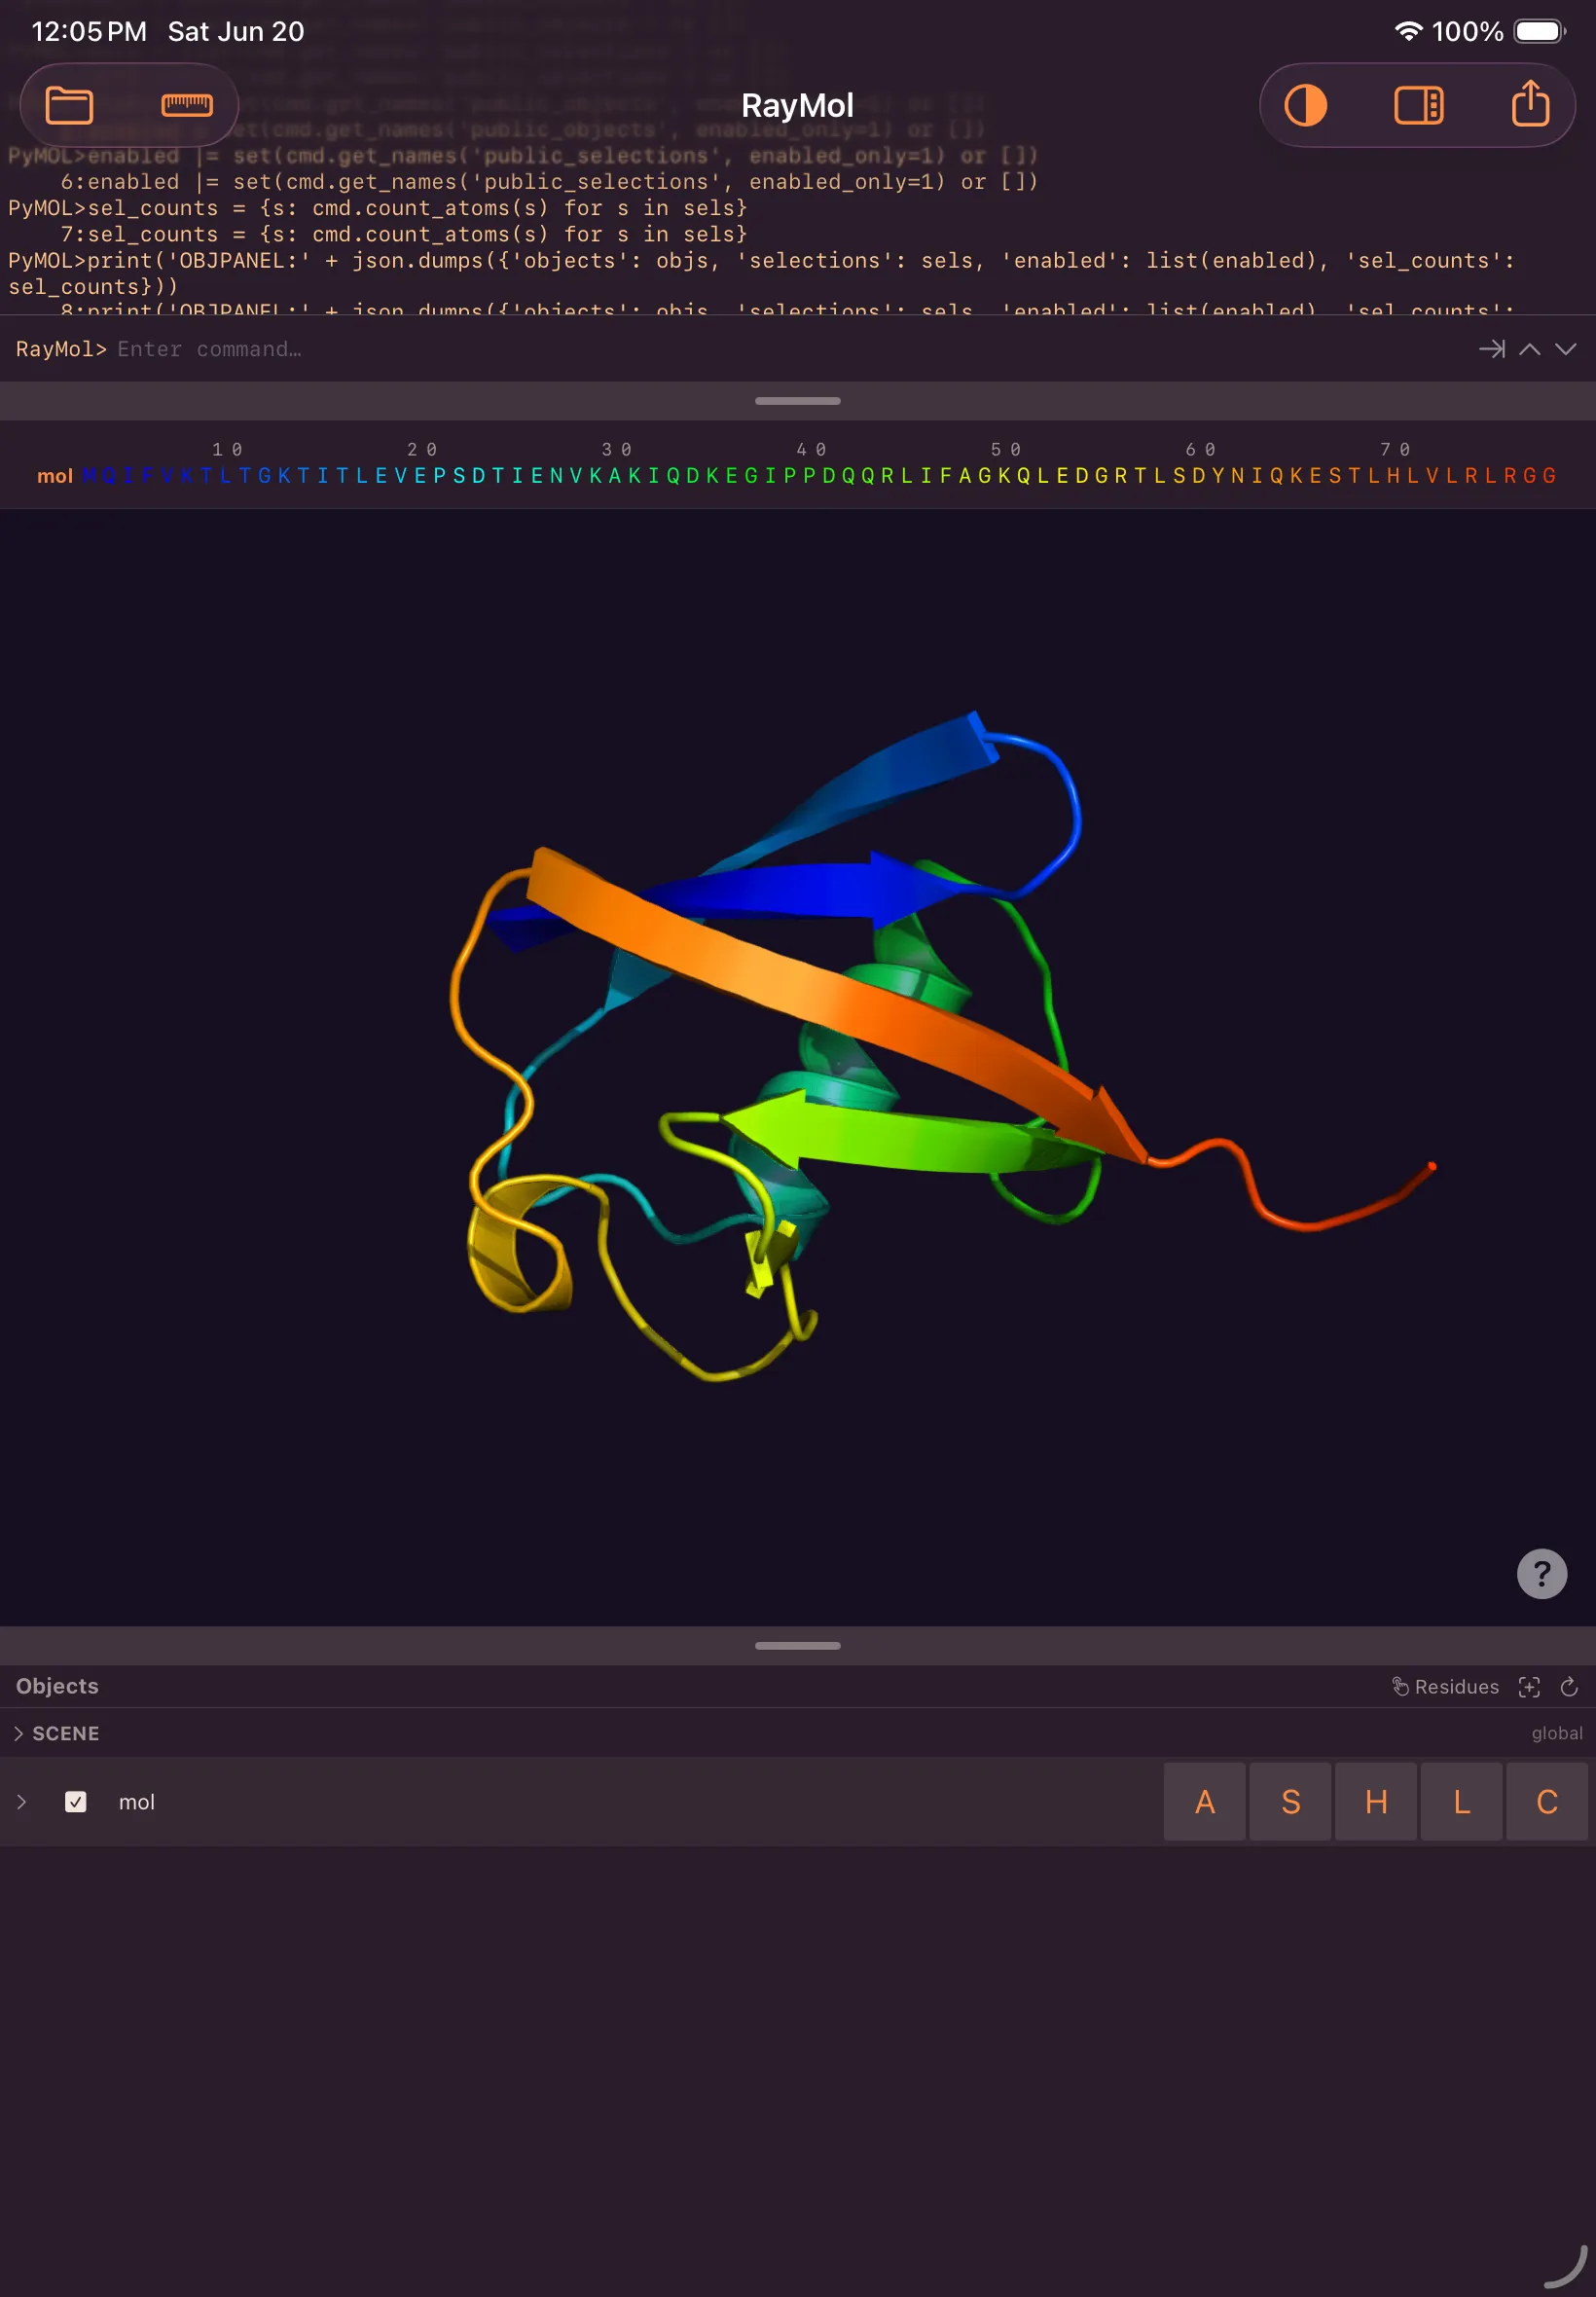The height and width of the screenshot is (2297, 1596).
Task: Click the zoom-to-selection frame icon
Action: point(1528,1687)
